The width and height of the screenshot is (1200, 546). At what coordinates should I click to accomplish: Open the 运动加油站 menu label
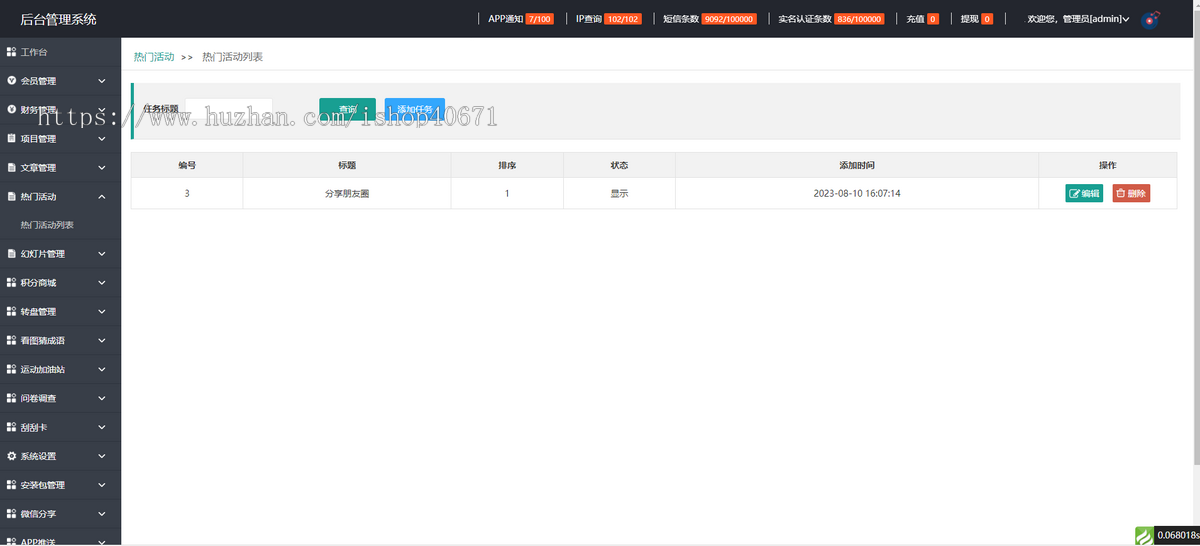click(43, 370)
